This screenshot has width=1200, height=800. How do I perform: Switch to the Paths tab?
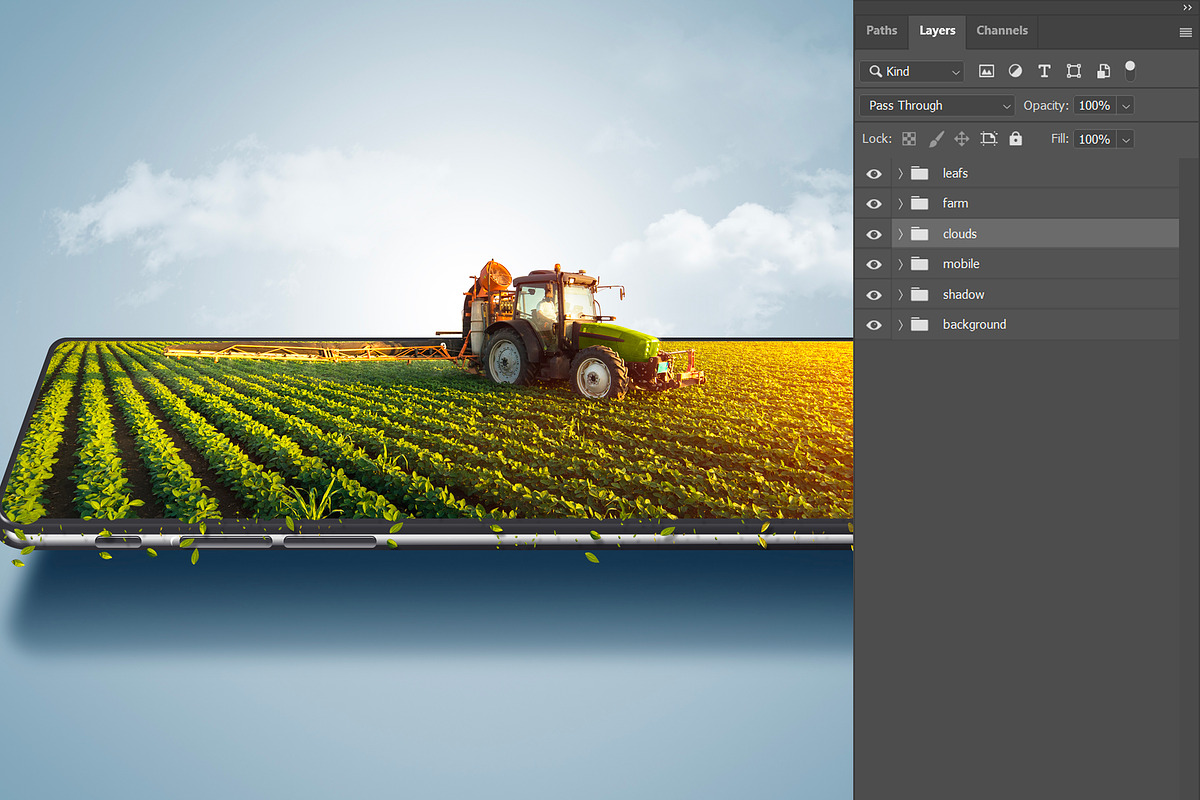881,30
